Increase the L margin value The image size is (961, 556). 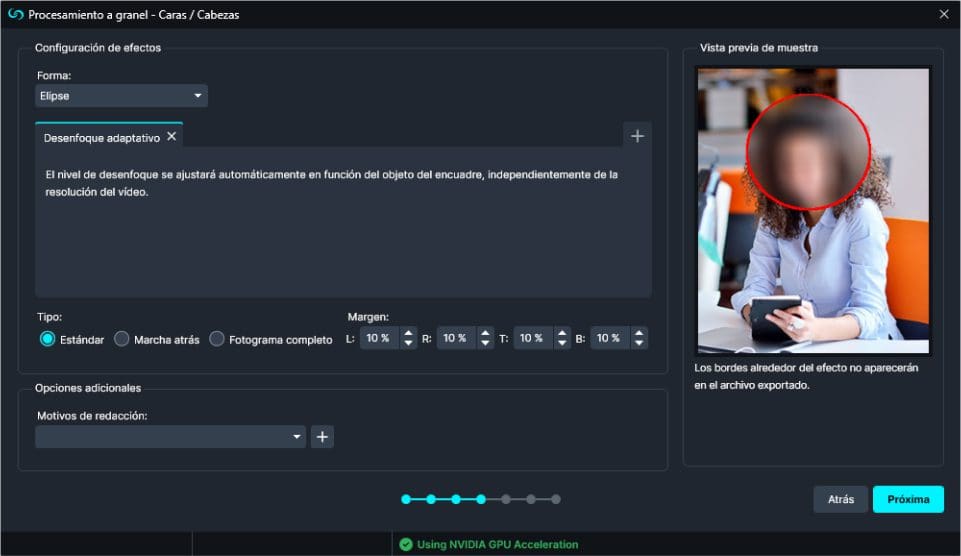click(x=408, y=333)
